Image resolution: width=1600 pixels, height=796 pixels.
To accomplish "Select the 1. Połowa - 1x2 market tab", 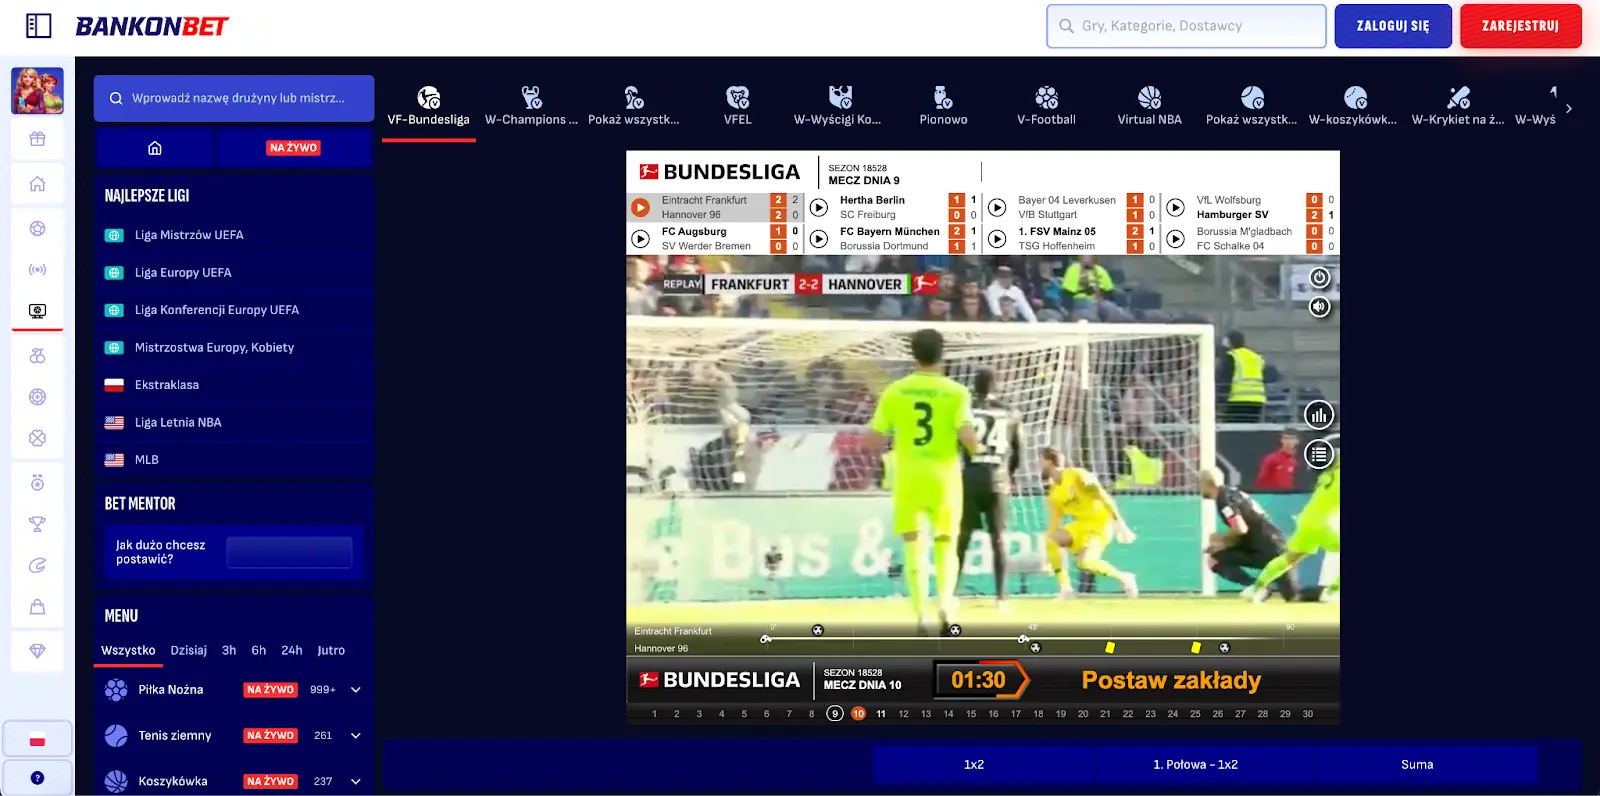I will 1195,765.
